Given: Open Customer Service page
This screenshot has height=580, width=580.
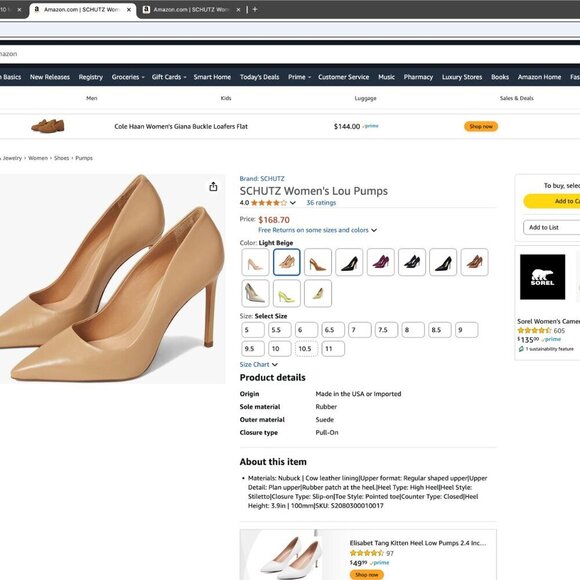Looking at the screenshot, I should coord(343,77).
